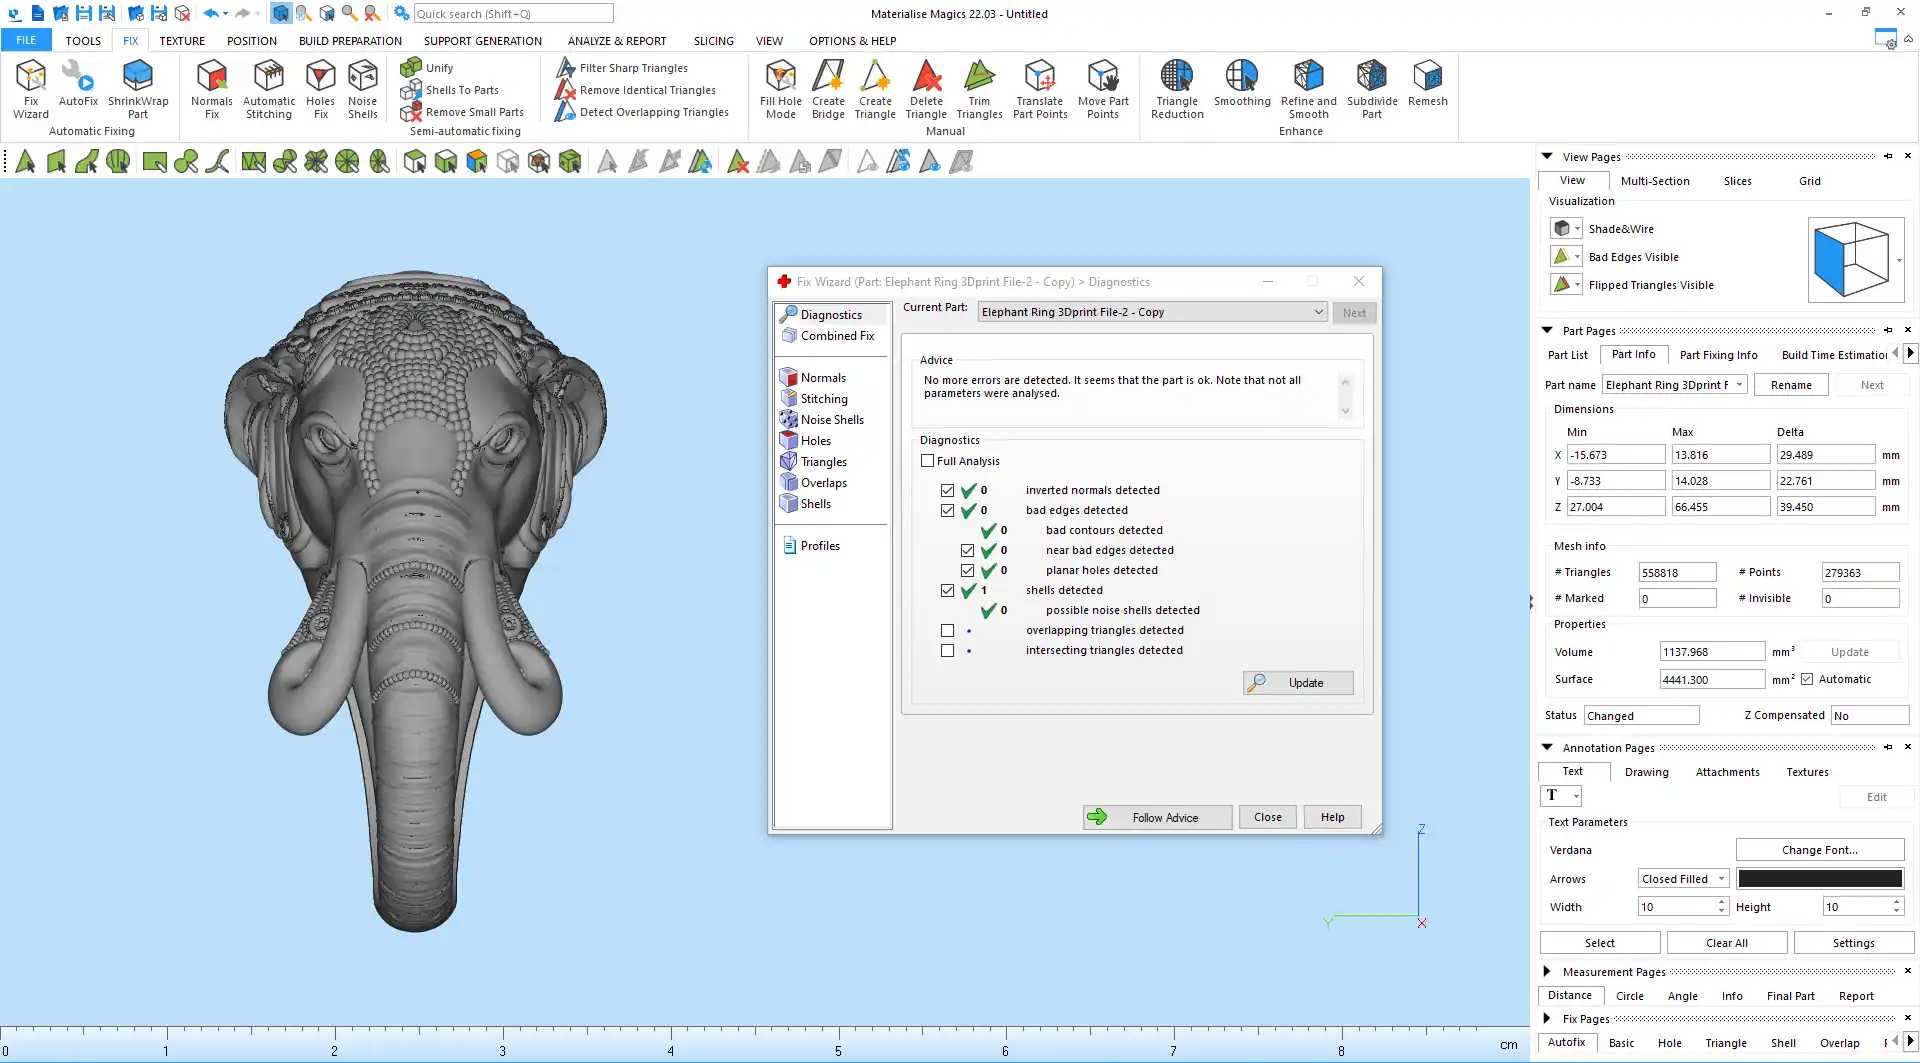This screenshot has width=1920, height=1063.
Task: Switch to the TEXTURE ribbon tab
Action: pyautogui.click(x=182, y=41)
